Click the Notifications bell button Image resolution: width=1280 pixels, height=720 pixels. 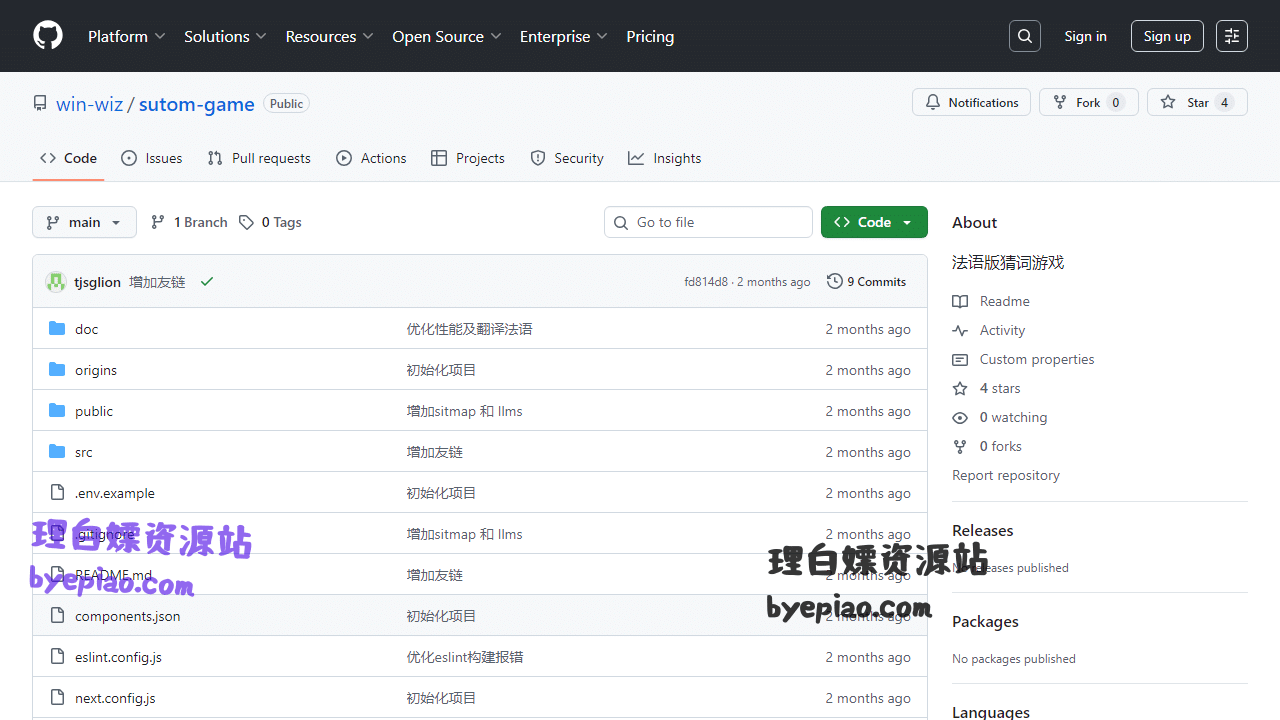click(971, 102)
